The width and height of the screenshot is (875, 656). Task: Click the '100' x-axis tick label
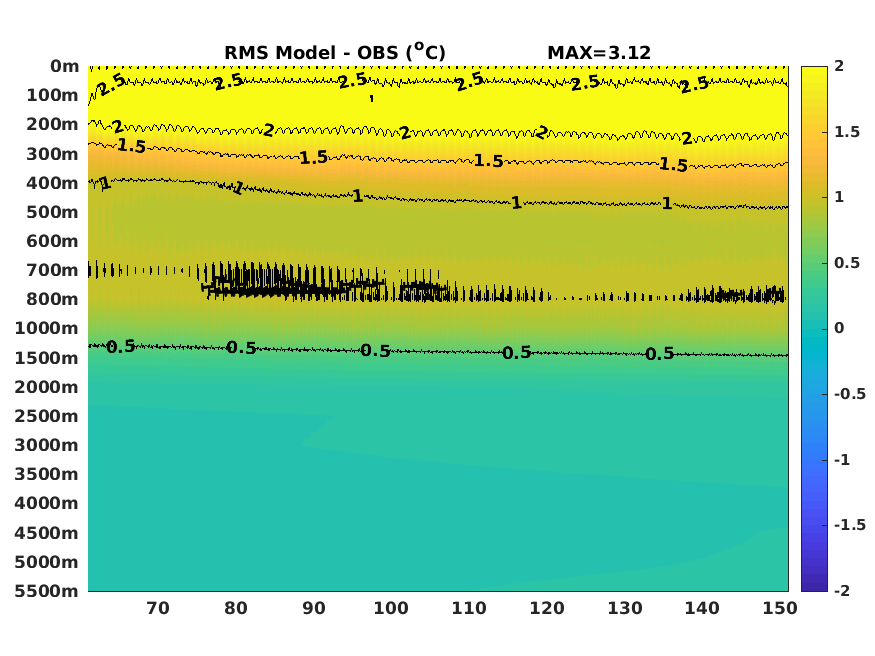coord(391,608)
